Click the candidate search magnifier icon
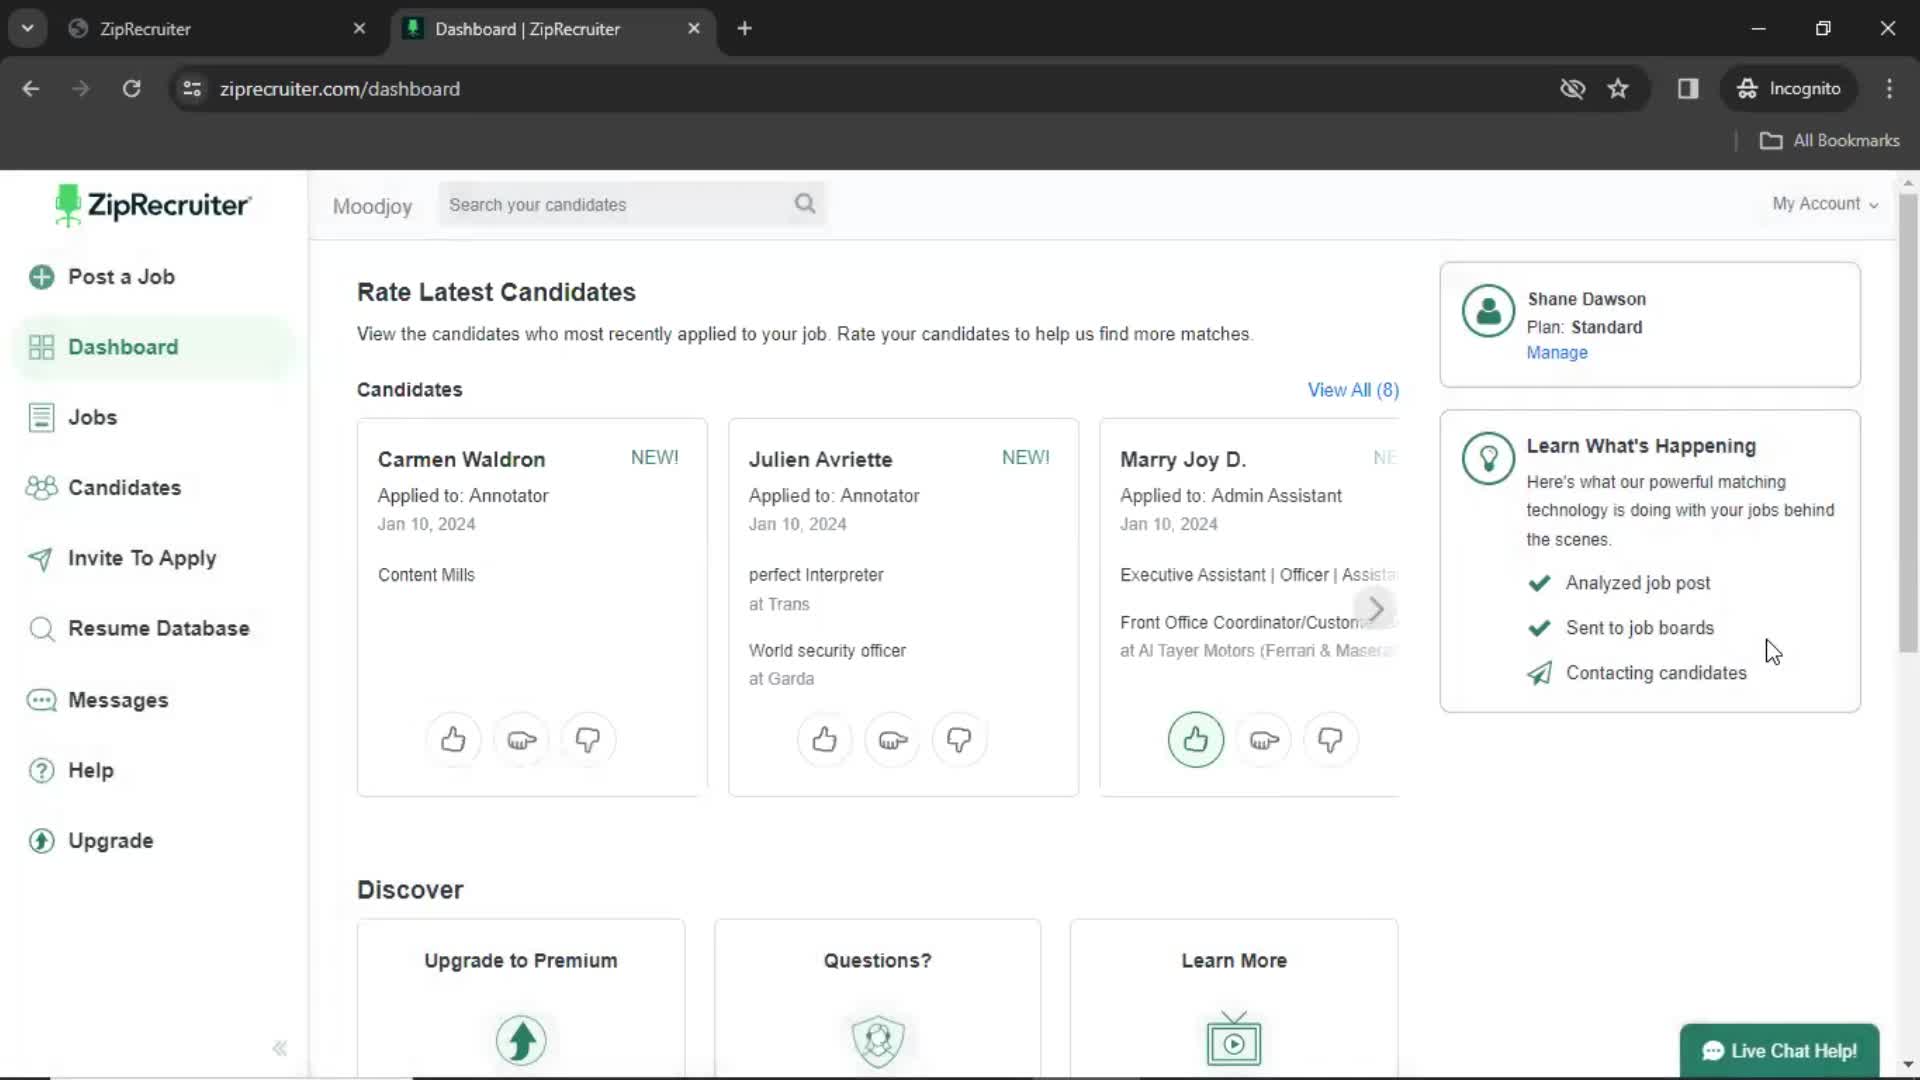The height and width of the screenshot is (1080, 1920). [x=805, y=204]
